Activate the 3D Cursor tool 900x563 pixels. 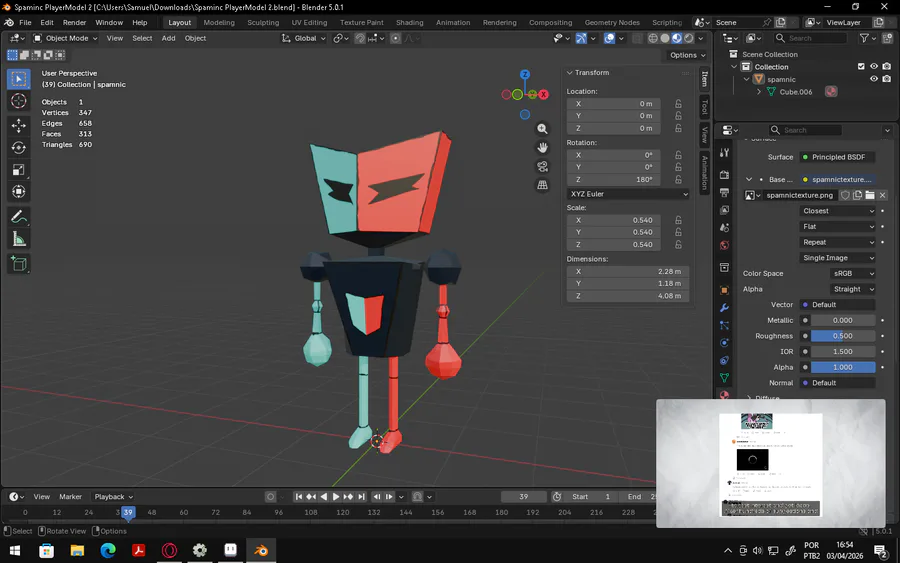[18, 101]
